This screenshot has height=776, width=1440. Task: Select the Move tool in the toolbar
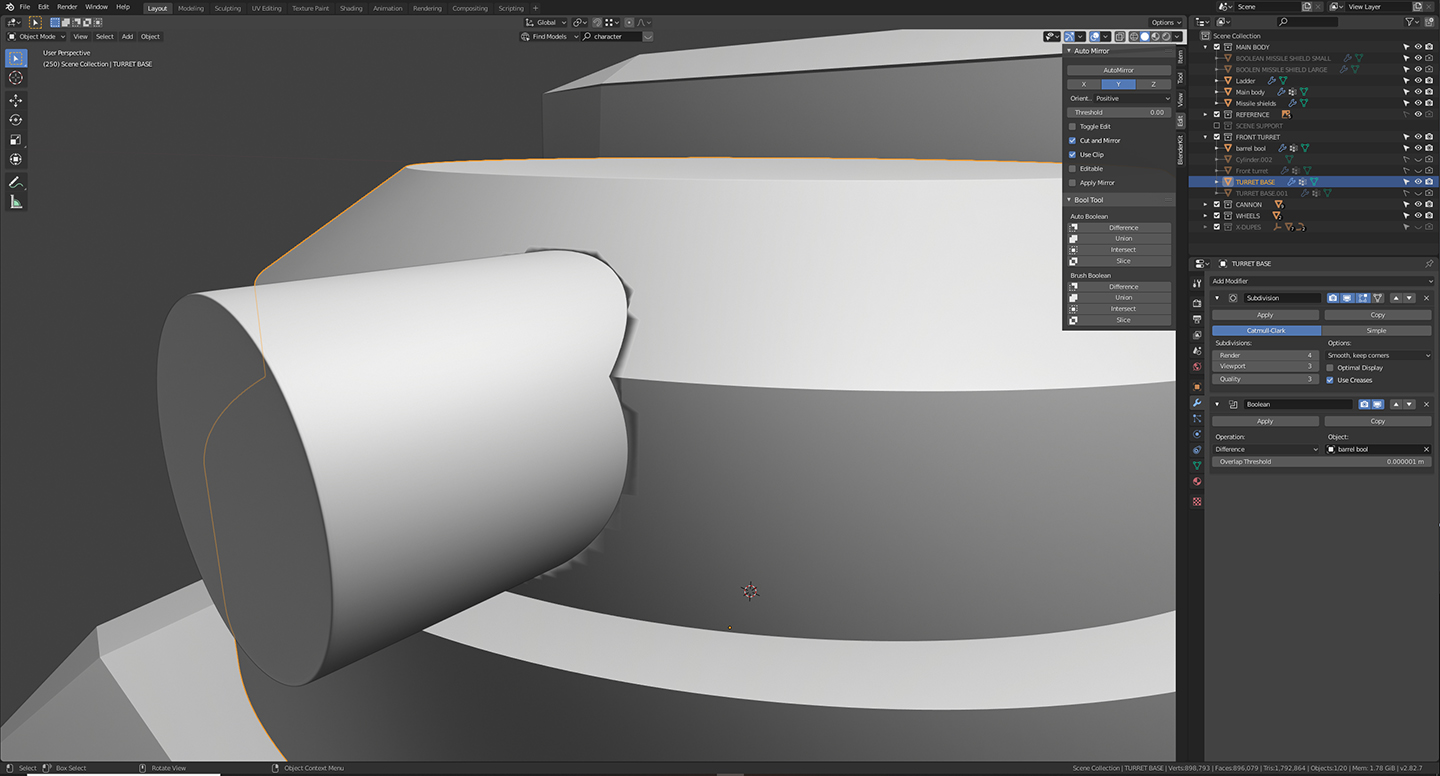point(16,100)
